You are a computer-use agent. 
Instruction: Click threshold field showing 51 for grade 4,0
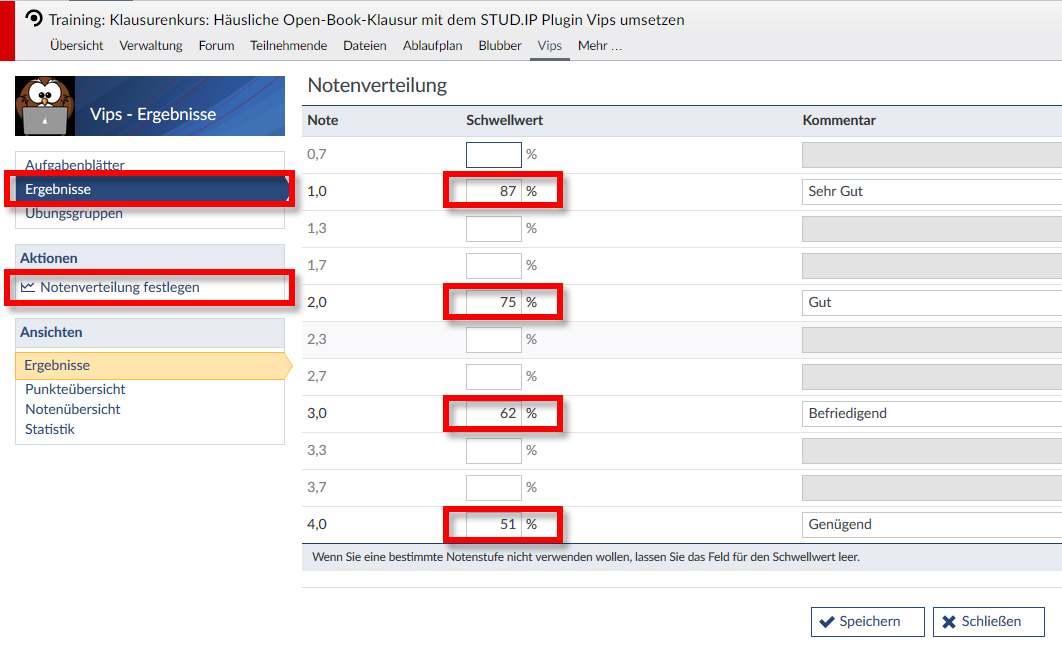click(494, 524)
